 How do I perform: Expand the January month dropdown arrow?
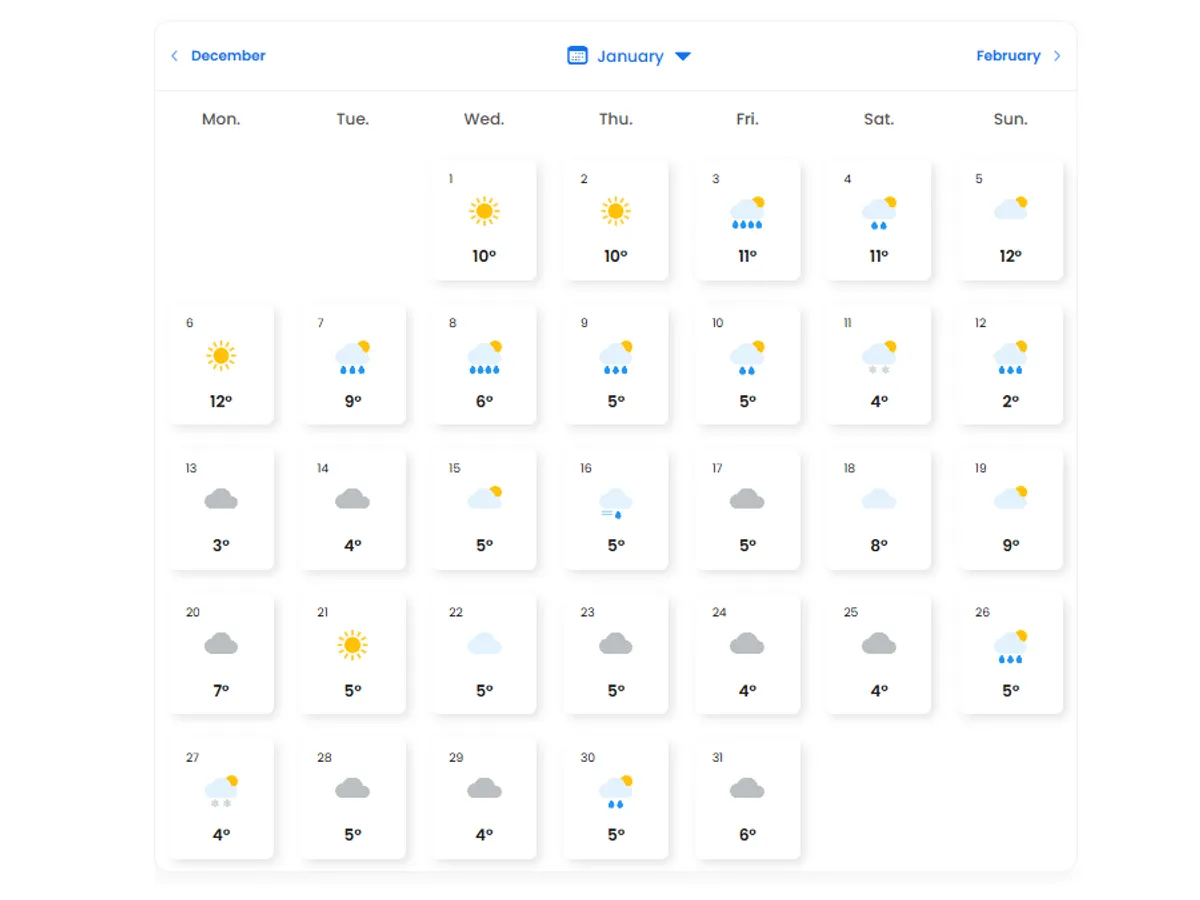click(x=683, y=56)
